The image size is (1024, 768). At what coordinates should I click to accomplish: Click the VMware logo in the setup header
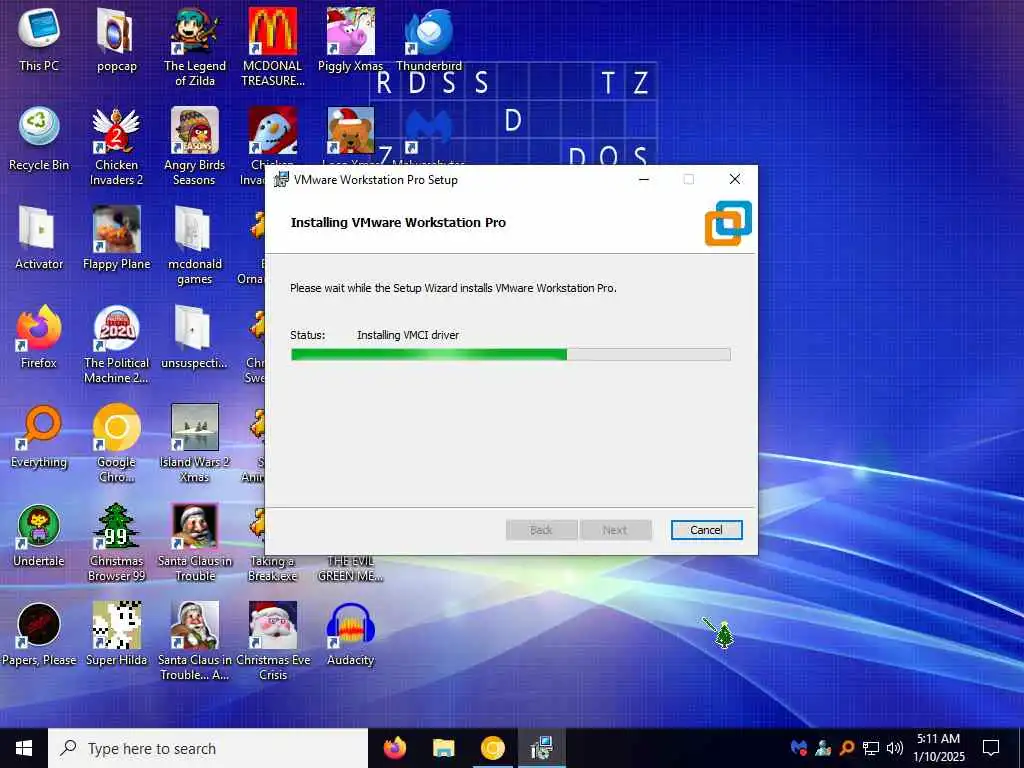(x=728, y=223)
